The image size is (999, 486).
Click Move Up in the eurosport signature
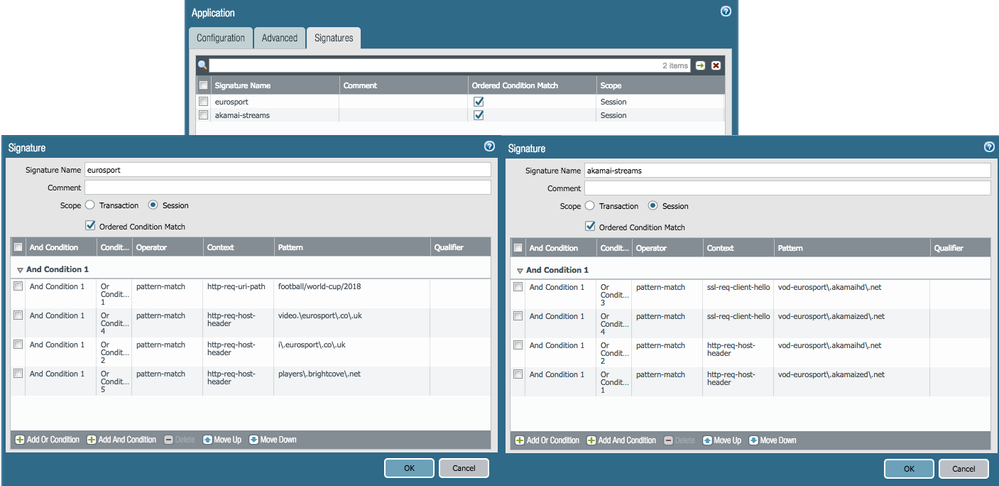pos(222,439)
